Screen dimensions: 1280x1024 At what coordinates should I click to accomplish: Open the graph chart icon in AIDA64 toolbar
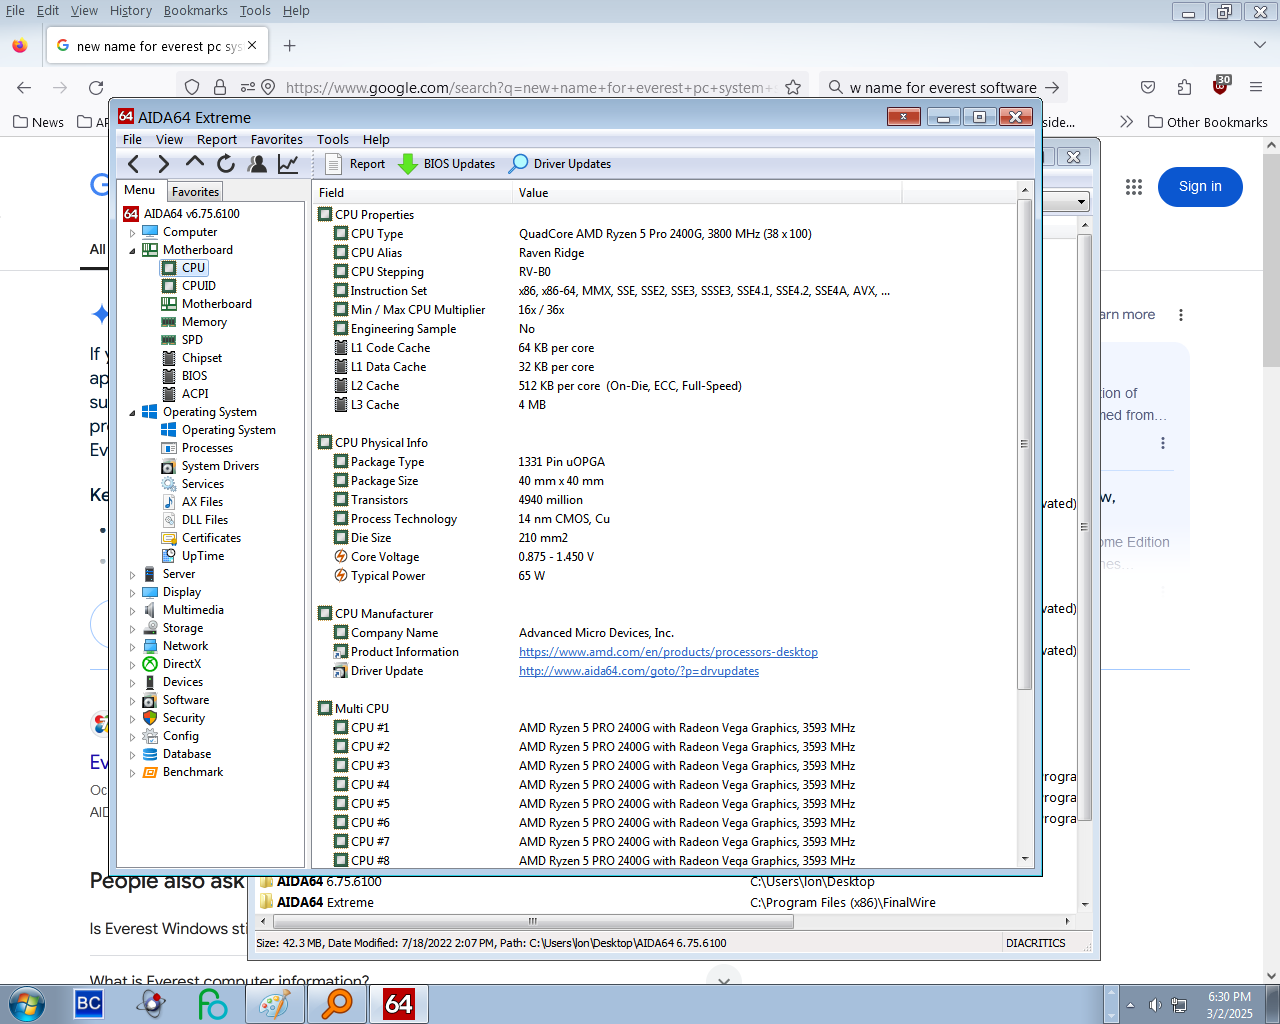coord(288,164)
